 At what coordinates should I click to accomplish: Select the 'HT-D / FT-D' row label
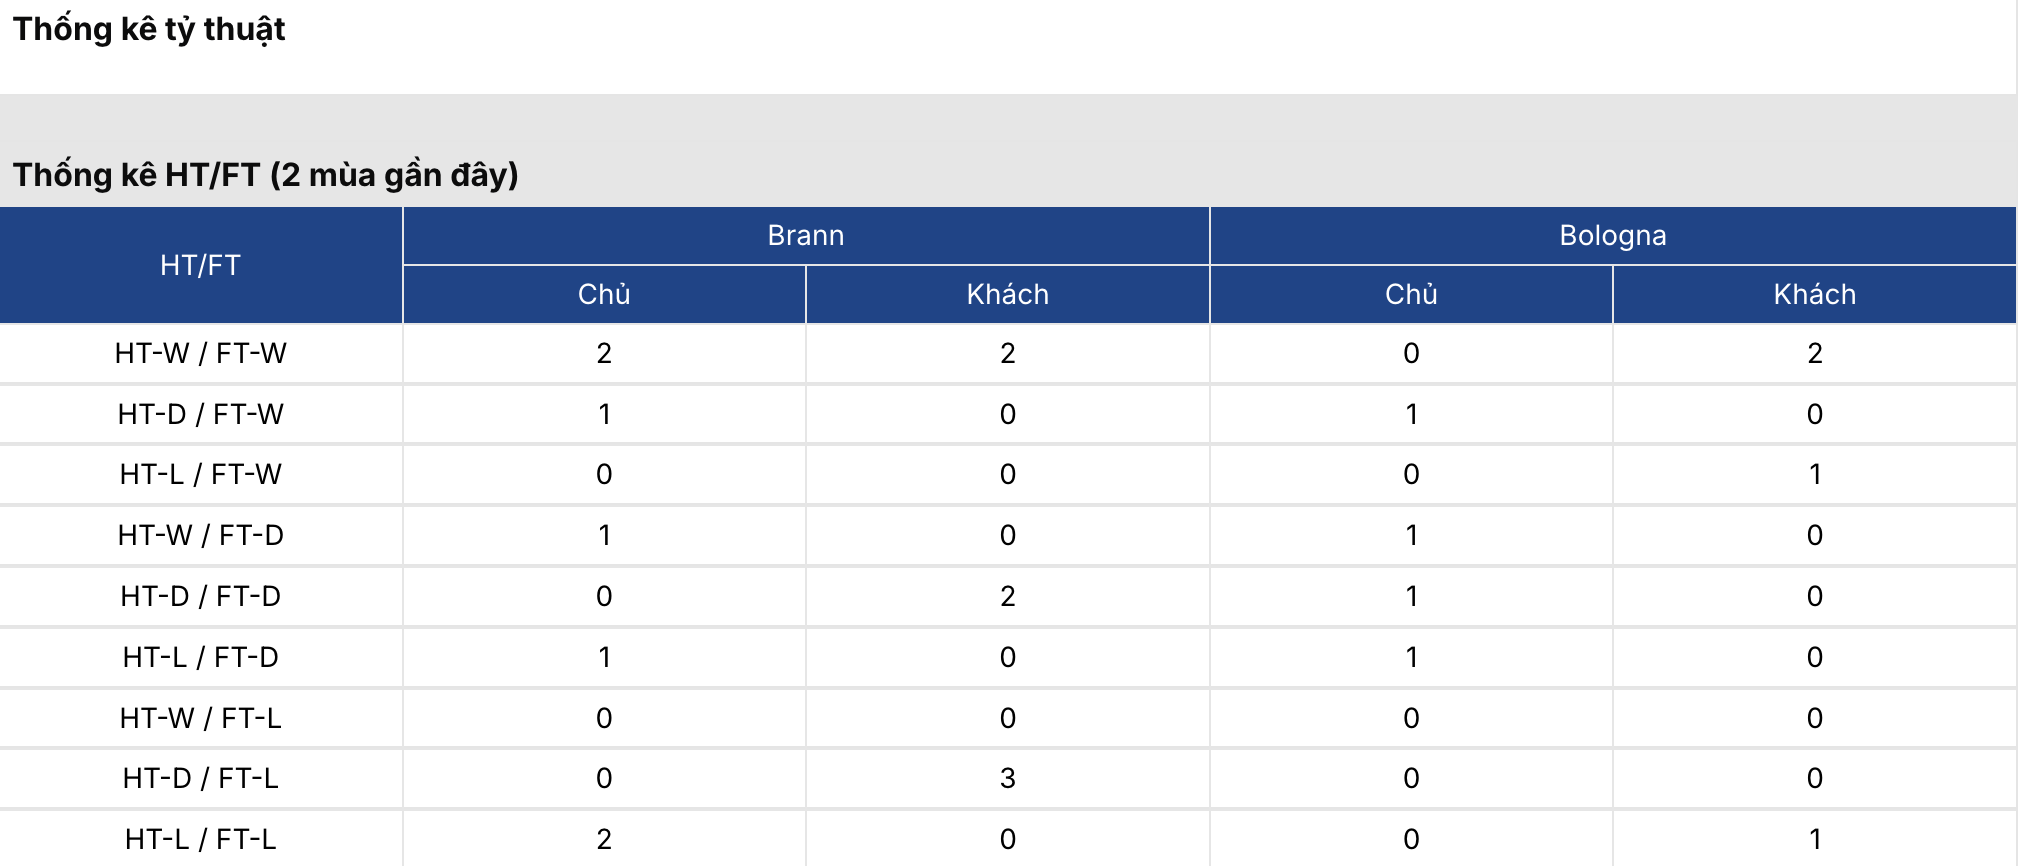point(201,596)
